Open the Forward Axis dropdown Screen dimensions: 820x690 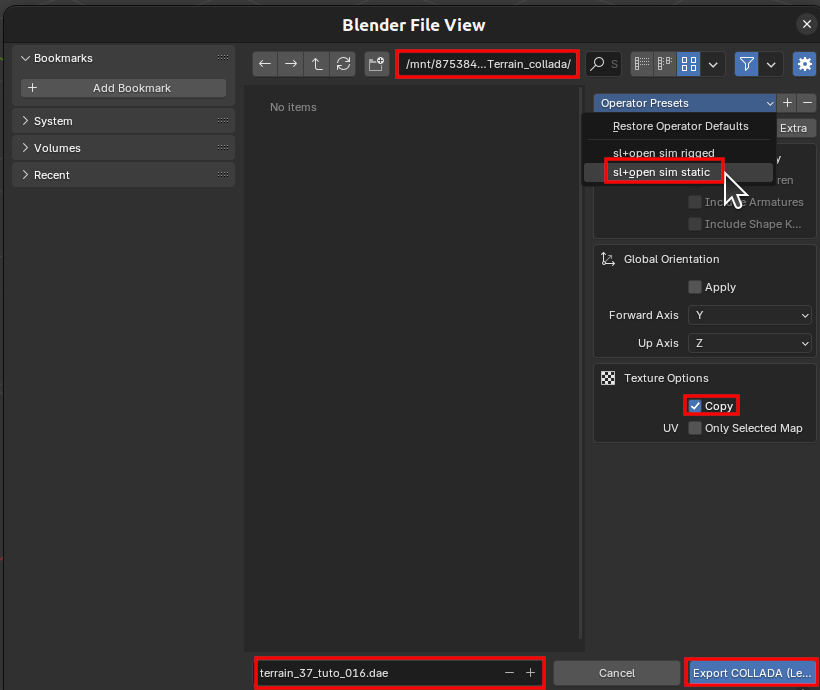point(750,315)
